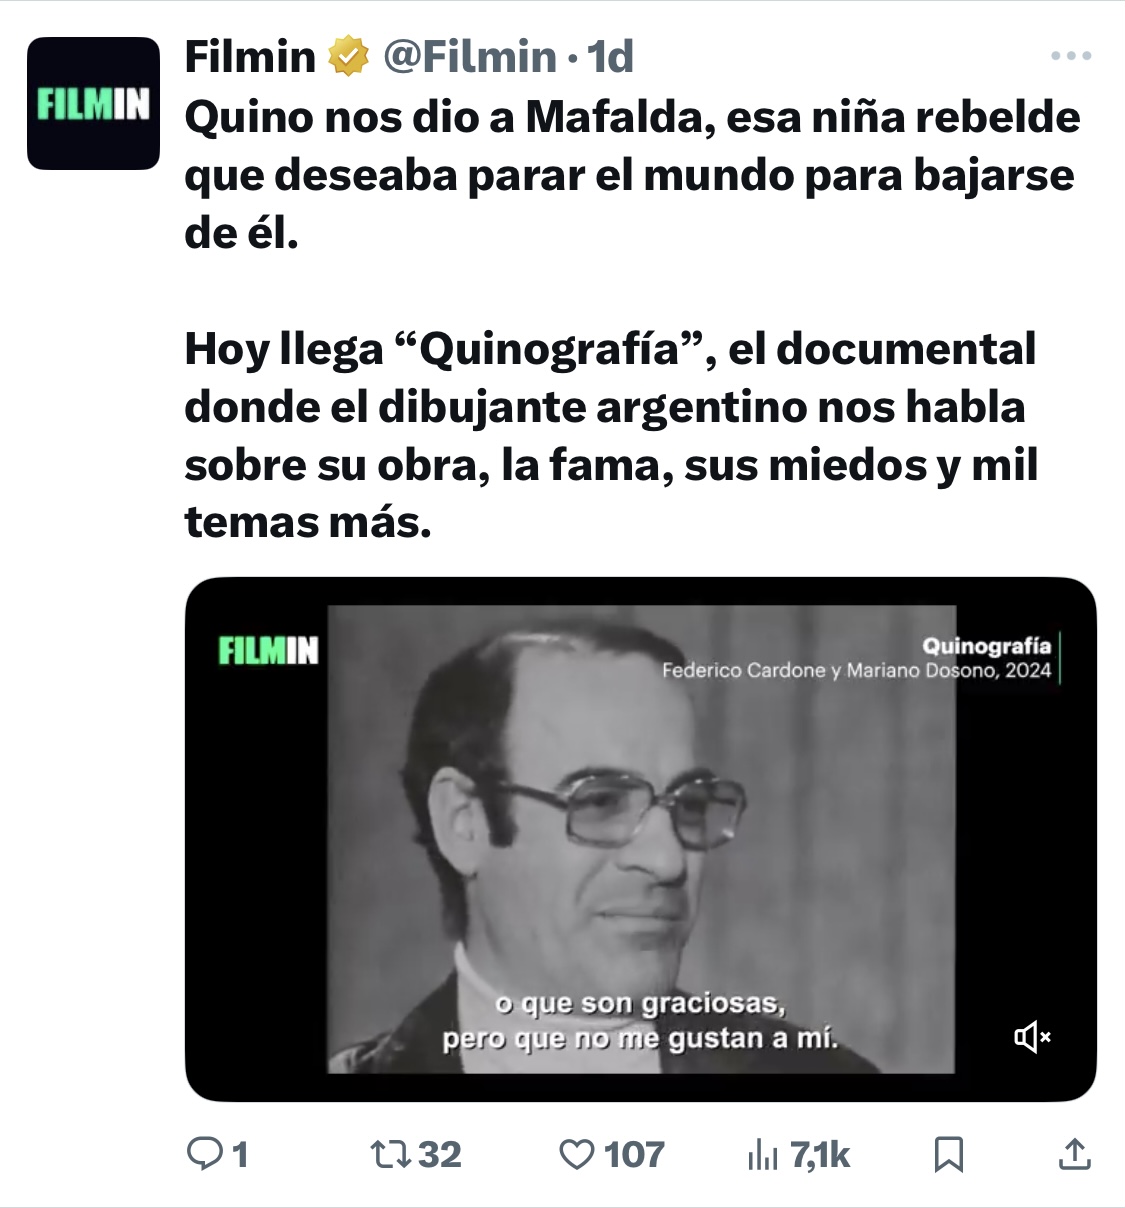Share the tweet with the upload icon
The height and width of the screenshot is (1208, 1125).
[1074, 1155]
